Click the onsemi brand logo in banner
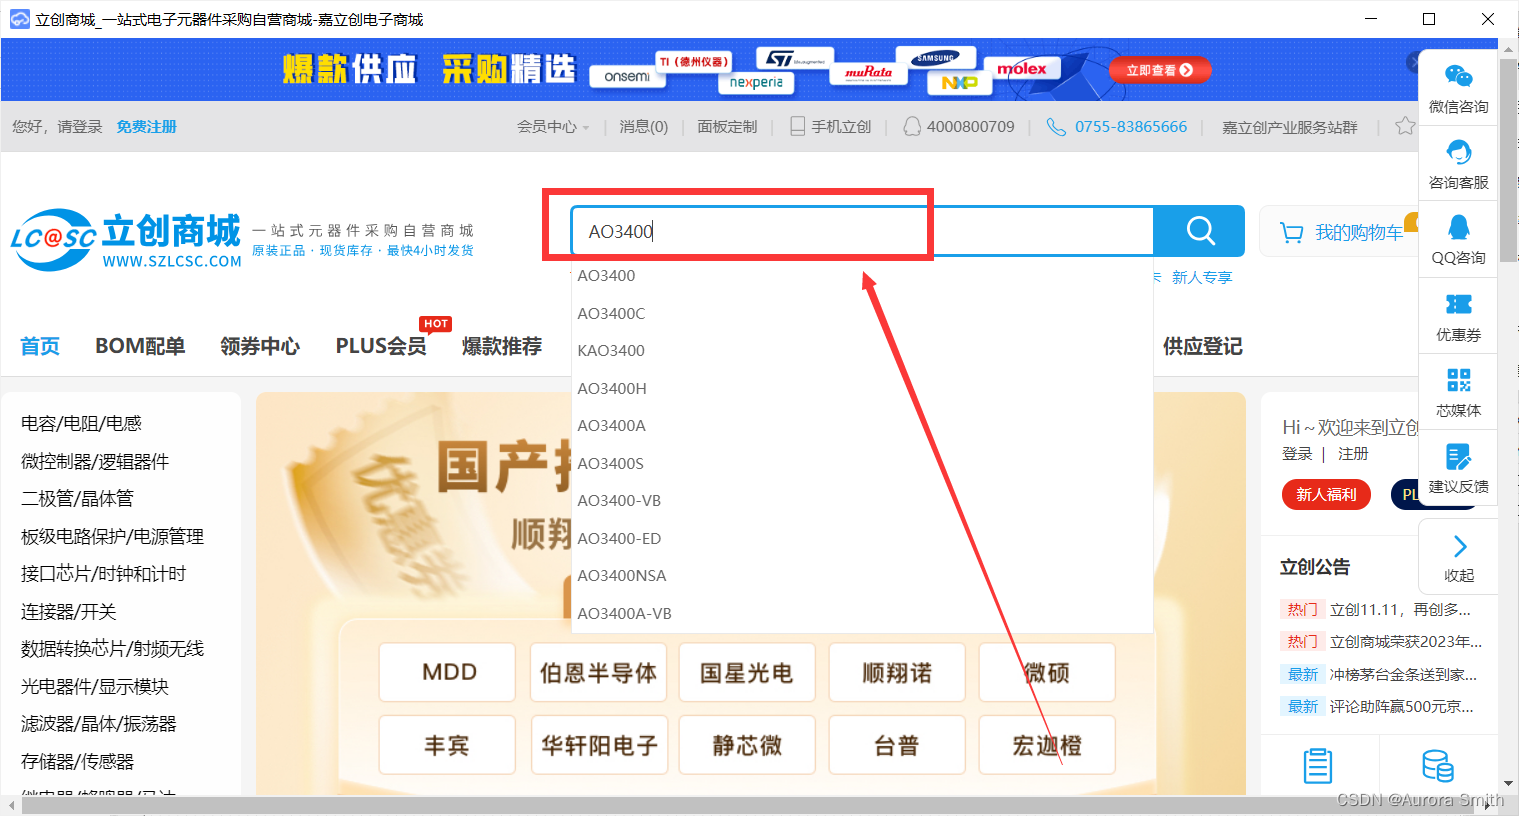This screenshot has height=816, width=1519. [627, 76]
